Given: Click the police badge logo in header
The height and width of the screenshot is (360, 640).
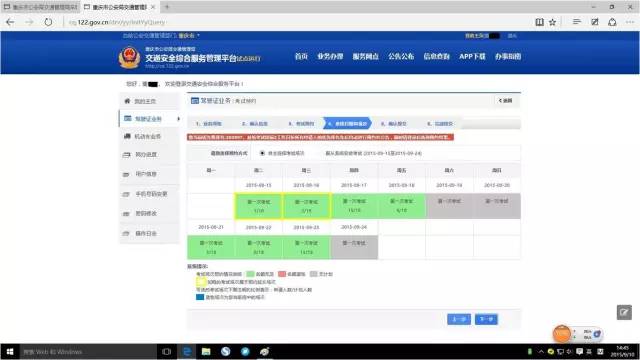Looking at the screenshot, I should pyautogui.click(x=129, y=57).
